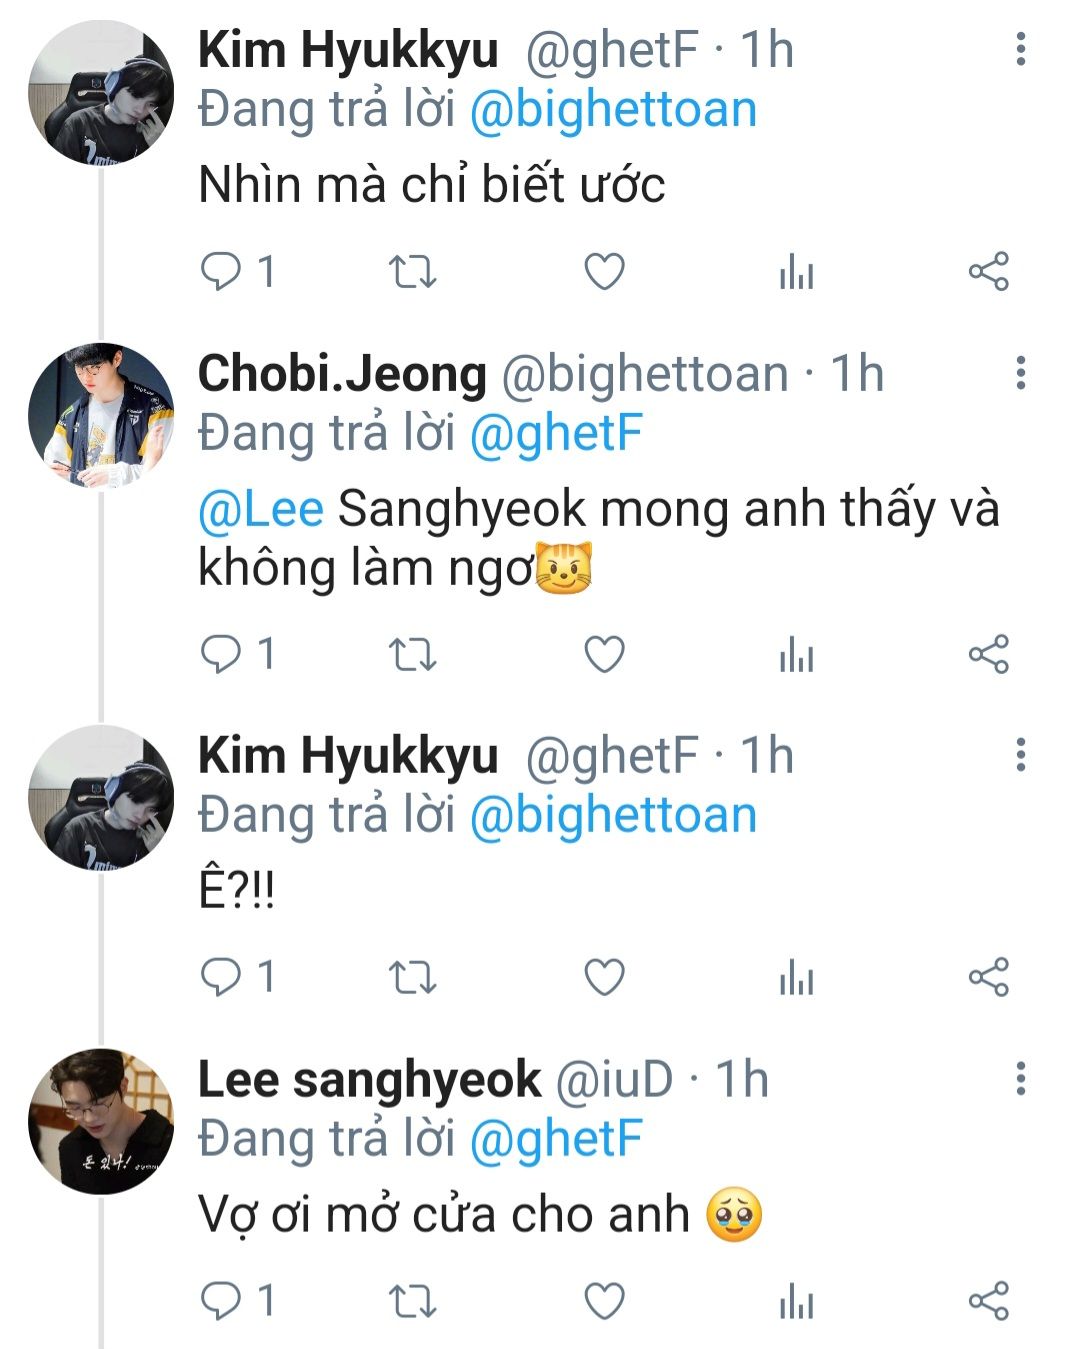View analytics of Chobi.Jeong's tweet
The width and height of the screenshot is (1080, 1349).
click(x=796, y=655)
